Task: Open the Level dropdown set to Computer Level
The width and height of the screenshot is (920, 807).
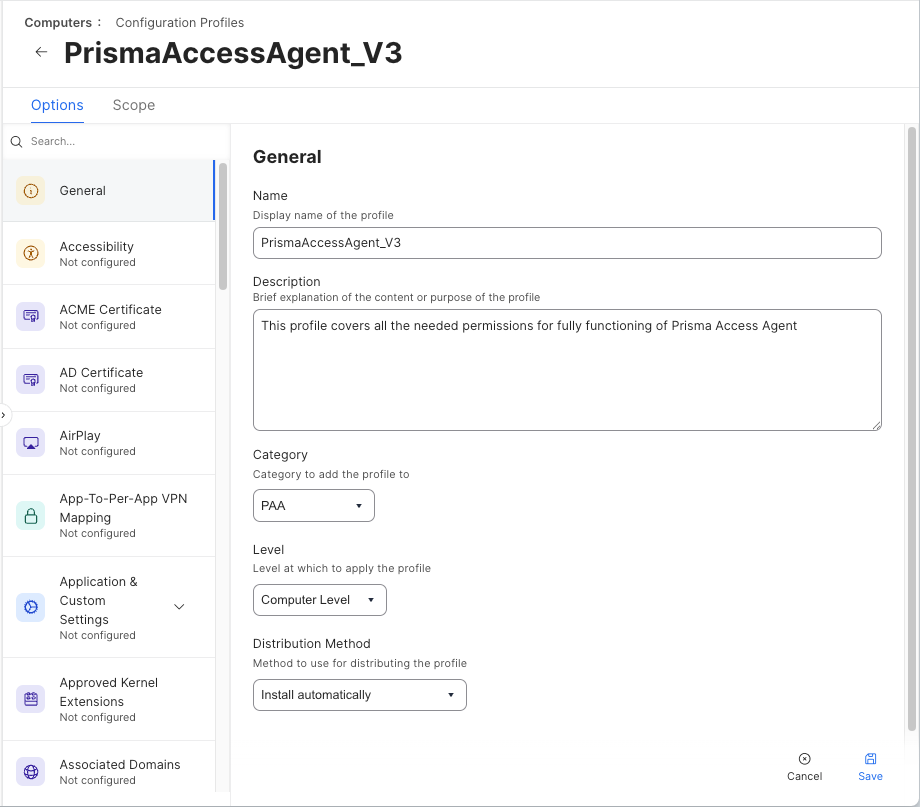Action: click(x=319, y=600)
